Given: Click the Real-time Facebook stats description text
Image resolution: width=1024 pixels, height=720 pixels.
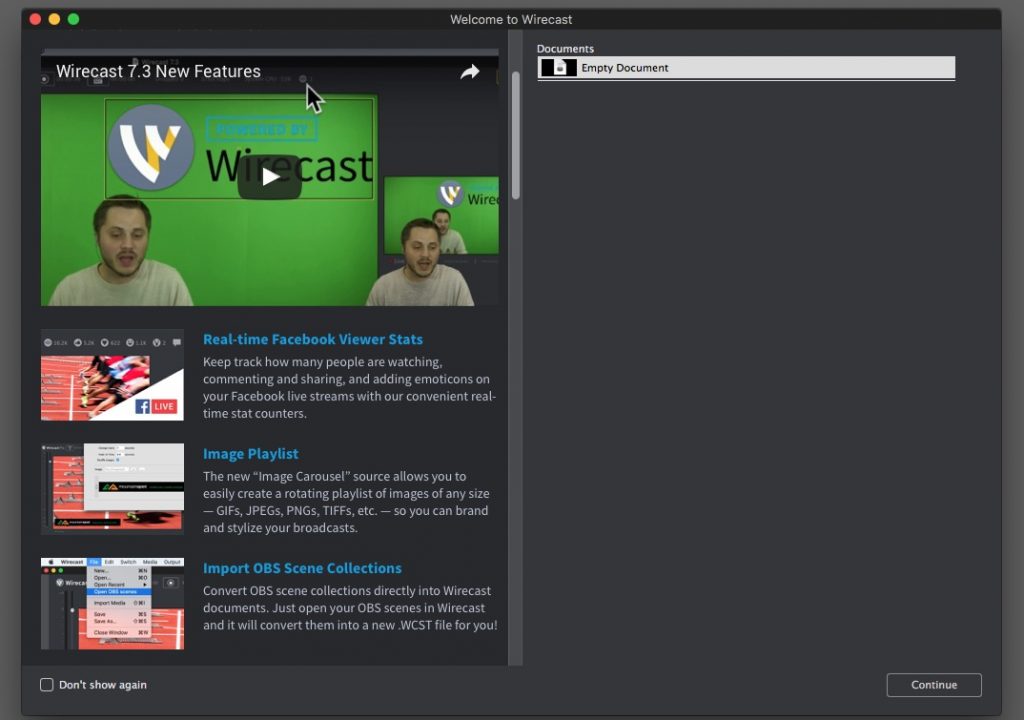Looking at the screenshot, I should click(x=349, y=387).
